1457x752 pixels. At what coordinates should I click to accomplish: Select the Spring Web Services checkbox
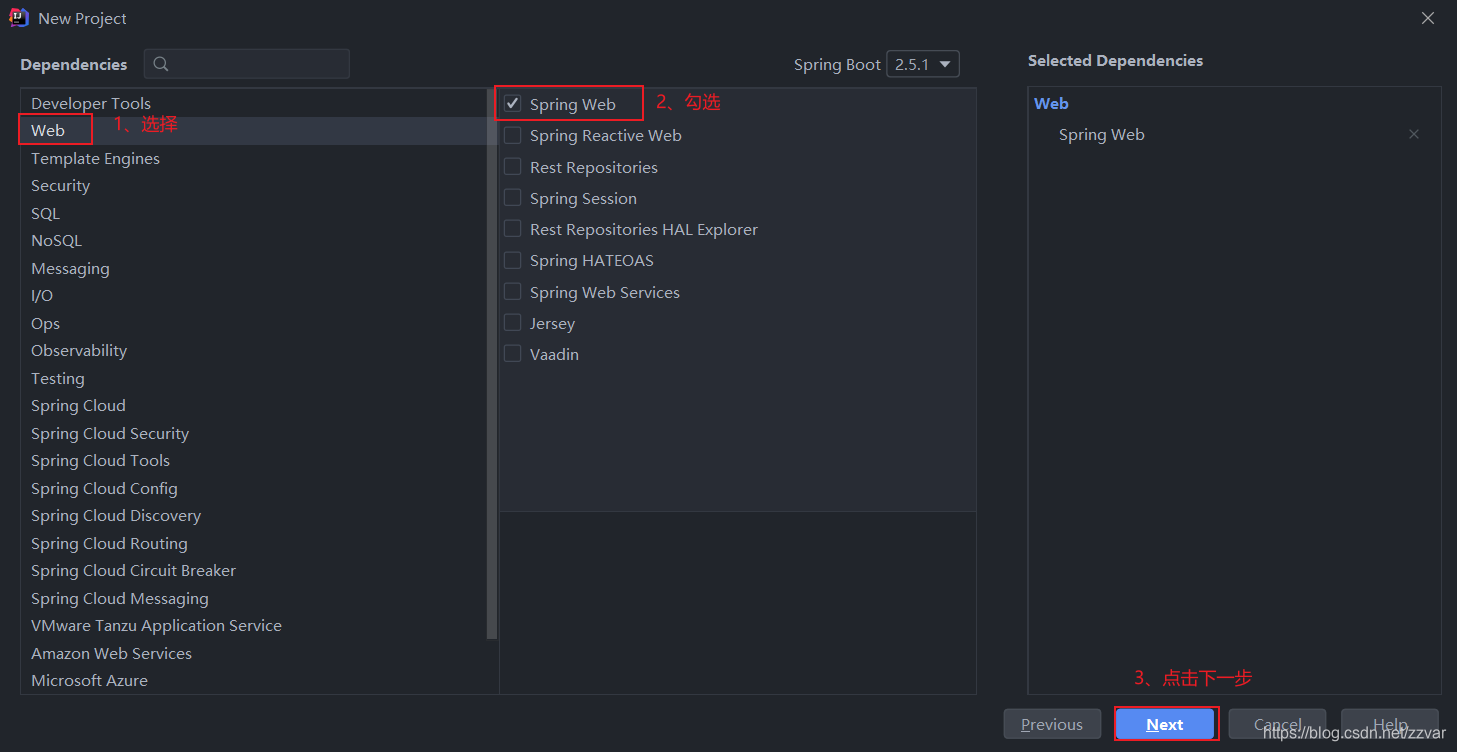pos(513,292)
